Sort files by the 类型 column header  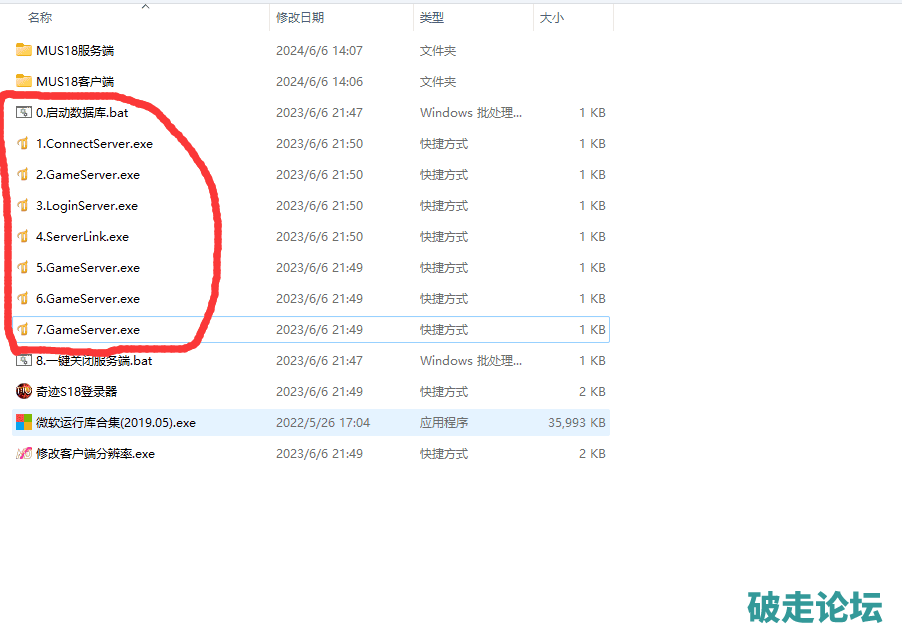click(x=432, y=18)
